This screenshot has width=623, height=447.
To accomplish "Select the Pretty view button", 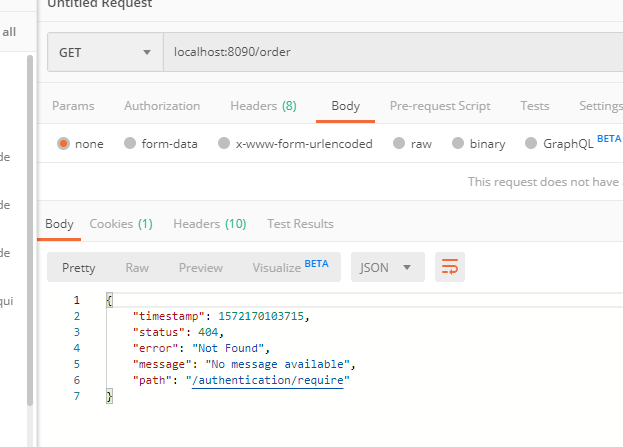I will (79, 268).
